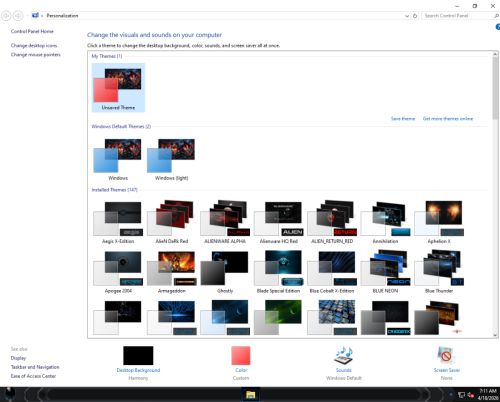This screenshot has height=402, width=500.
Task: Open Change desktop icons link
Action: [x=34, y=46]
